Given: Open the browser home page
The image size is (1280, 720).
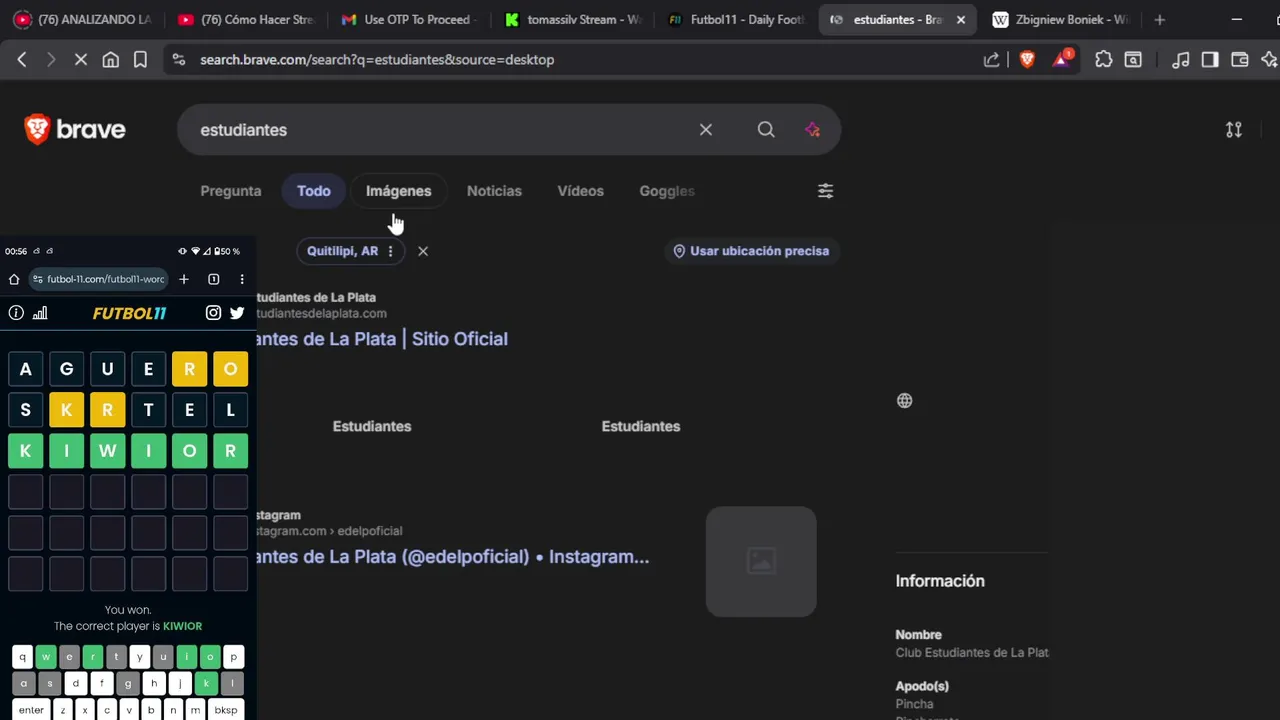Looking at the screenshot, I should click(x=111, y=60).
